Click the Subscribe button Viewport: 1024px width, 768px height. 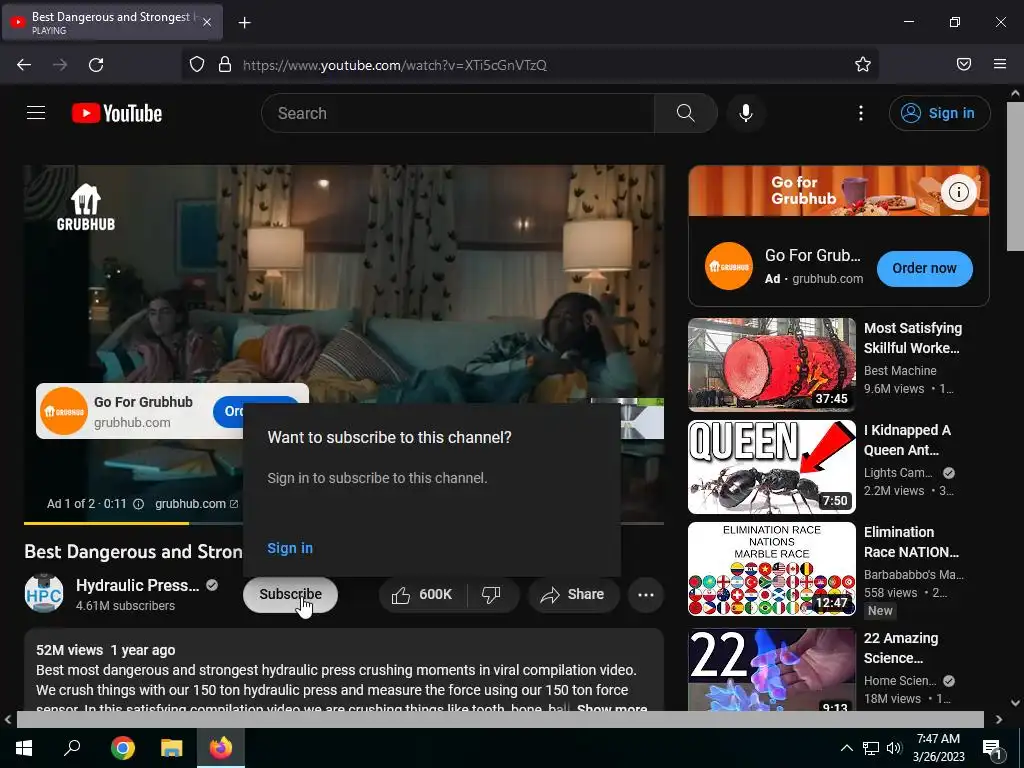290,594
